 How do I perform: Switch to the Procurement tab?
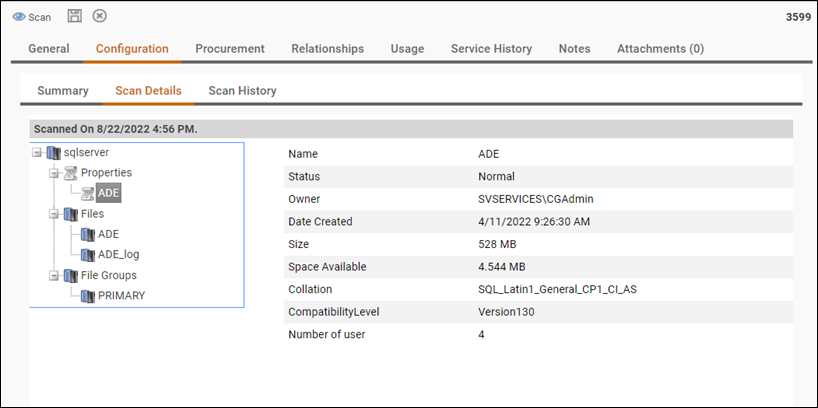click(x=229, y=48)
